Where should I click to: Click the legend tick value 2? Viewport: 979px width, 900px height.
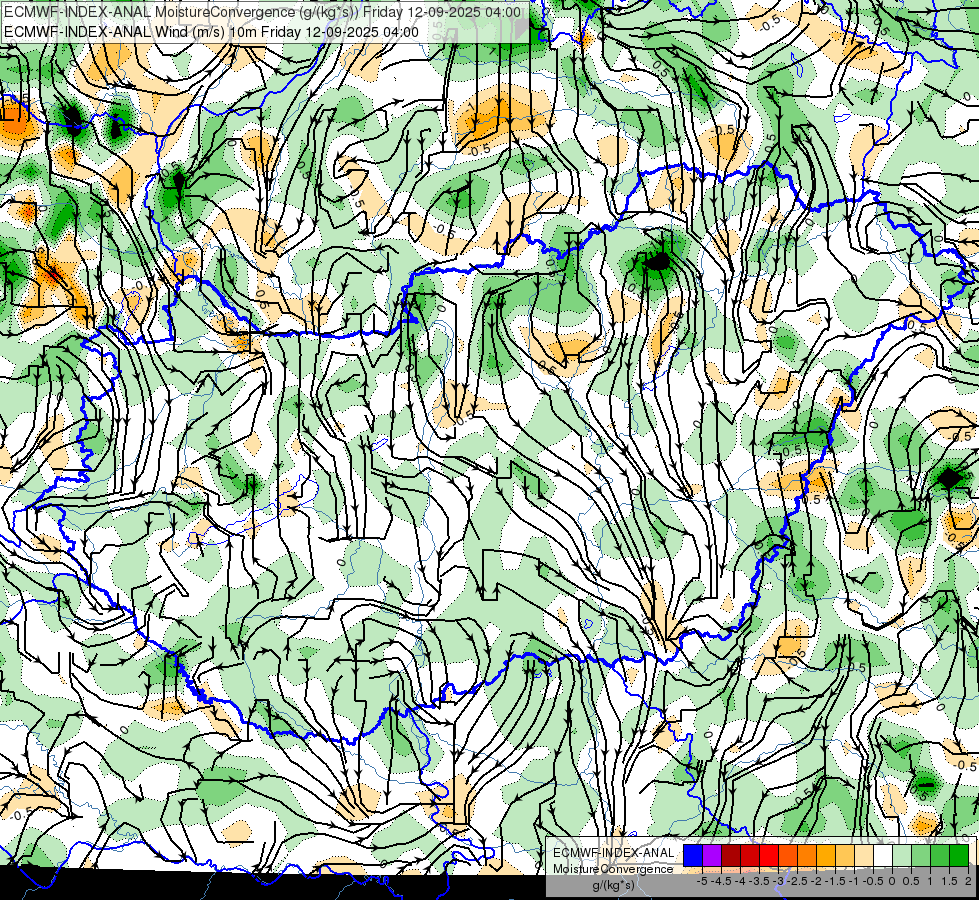[968, 881]
